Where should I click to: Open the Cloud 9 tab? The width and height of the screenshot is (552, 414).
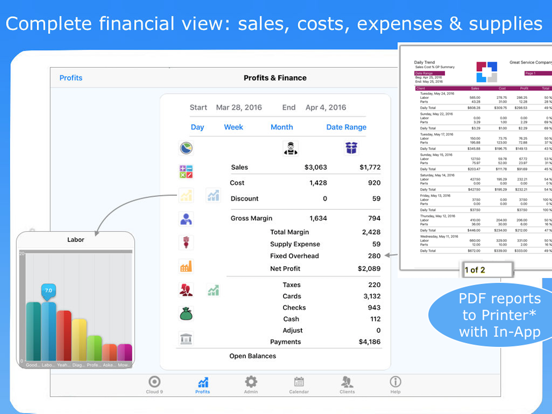[x=155, y=384]
